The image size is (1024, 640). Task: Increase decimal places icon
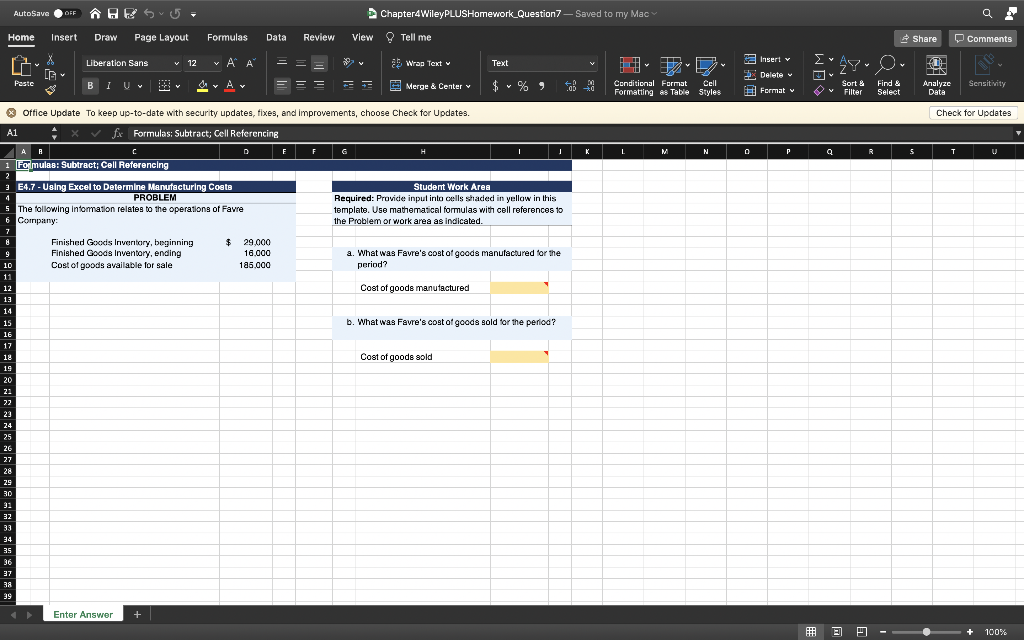click(570, 86)
